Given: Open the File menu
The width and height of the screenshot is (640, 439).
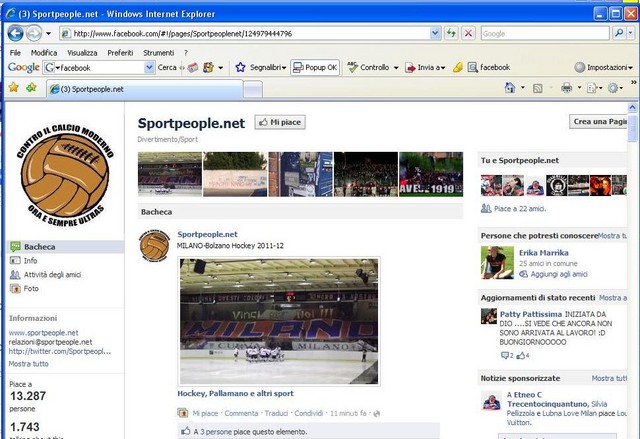Looking at the screenshot, I should 15,53.
